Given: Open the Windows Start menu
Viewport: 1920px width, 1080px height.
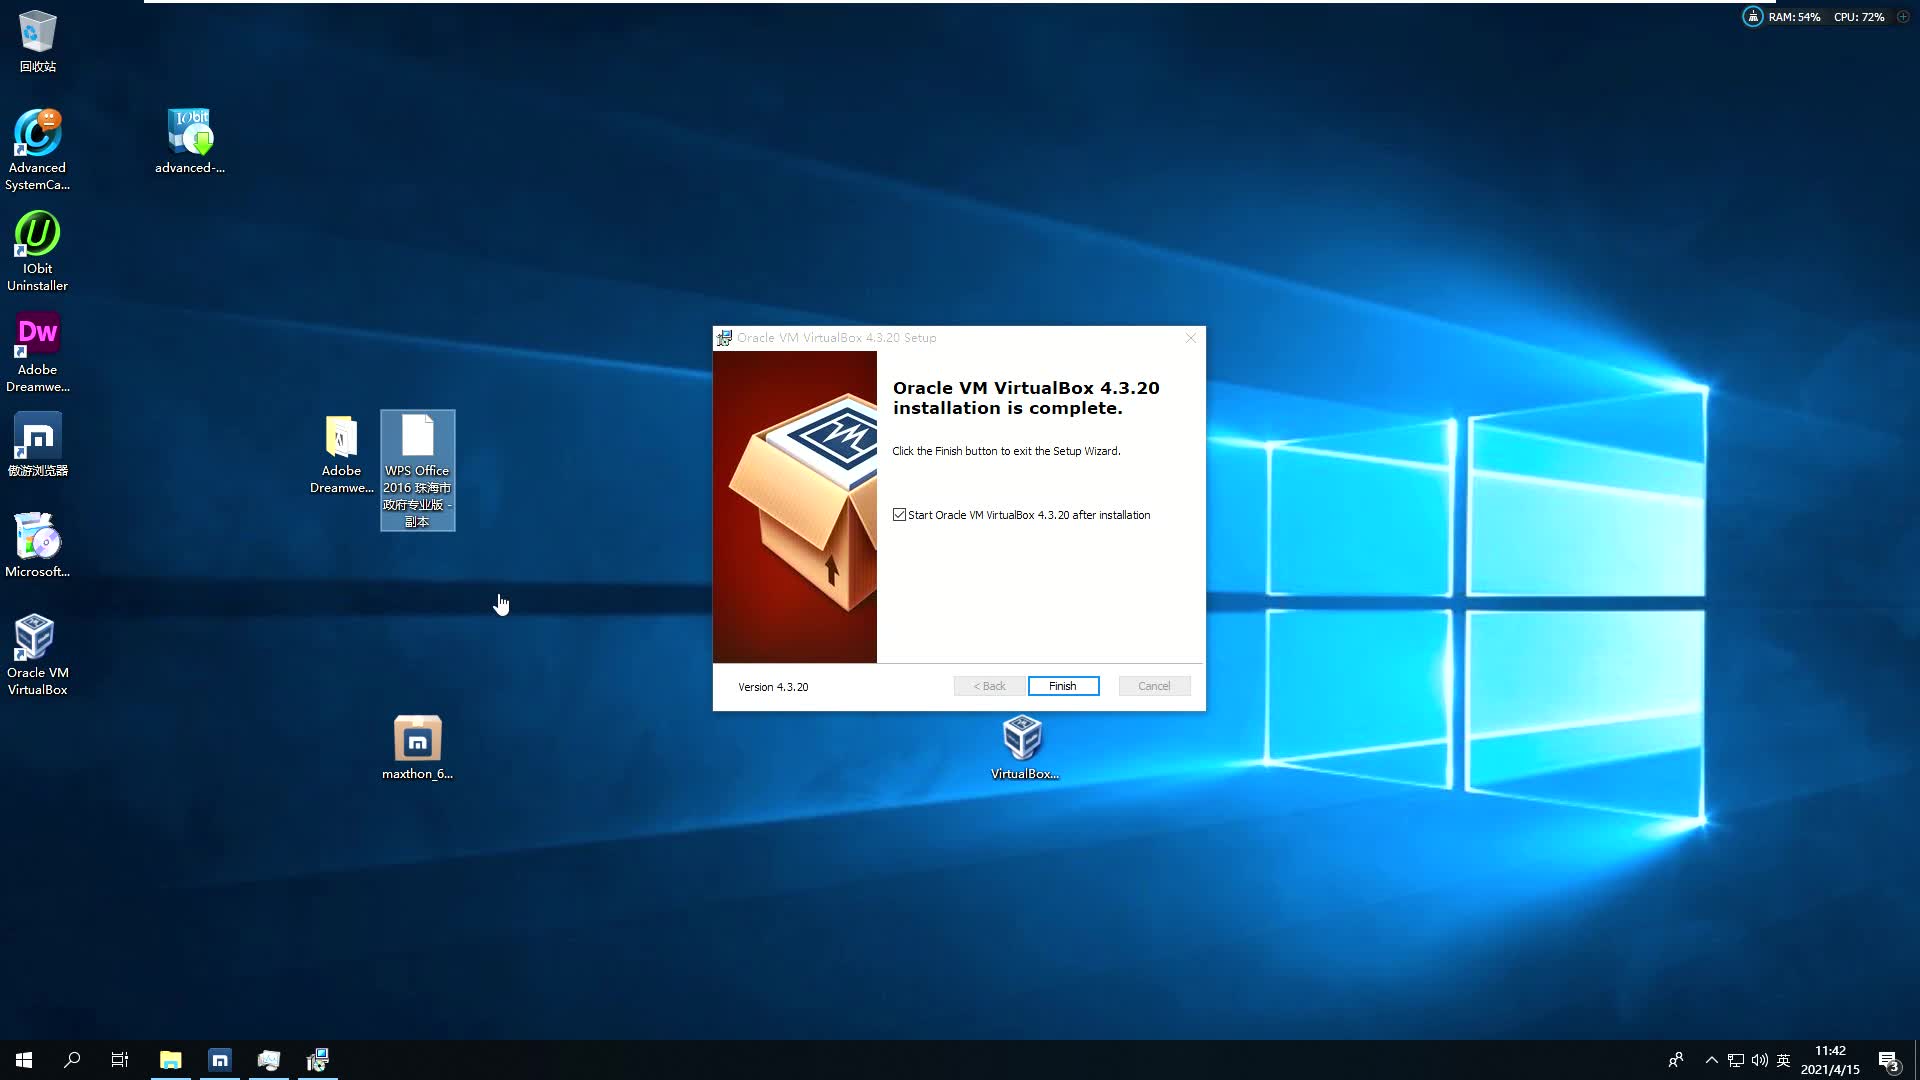Looking at the screenshot, I should (24, 1060).
